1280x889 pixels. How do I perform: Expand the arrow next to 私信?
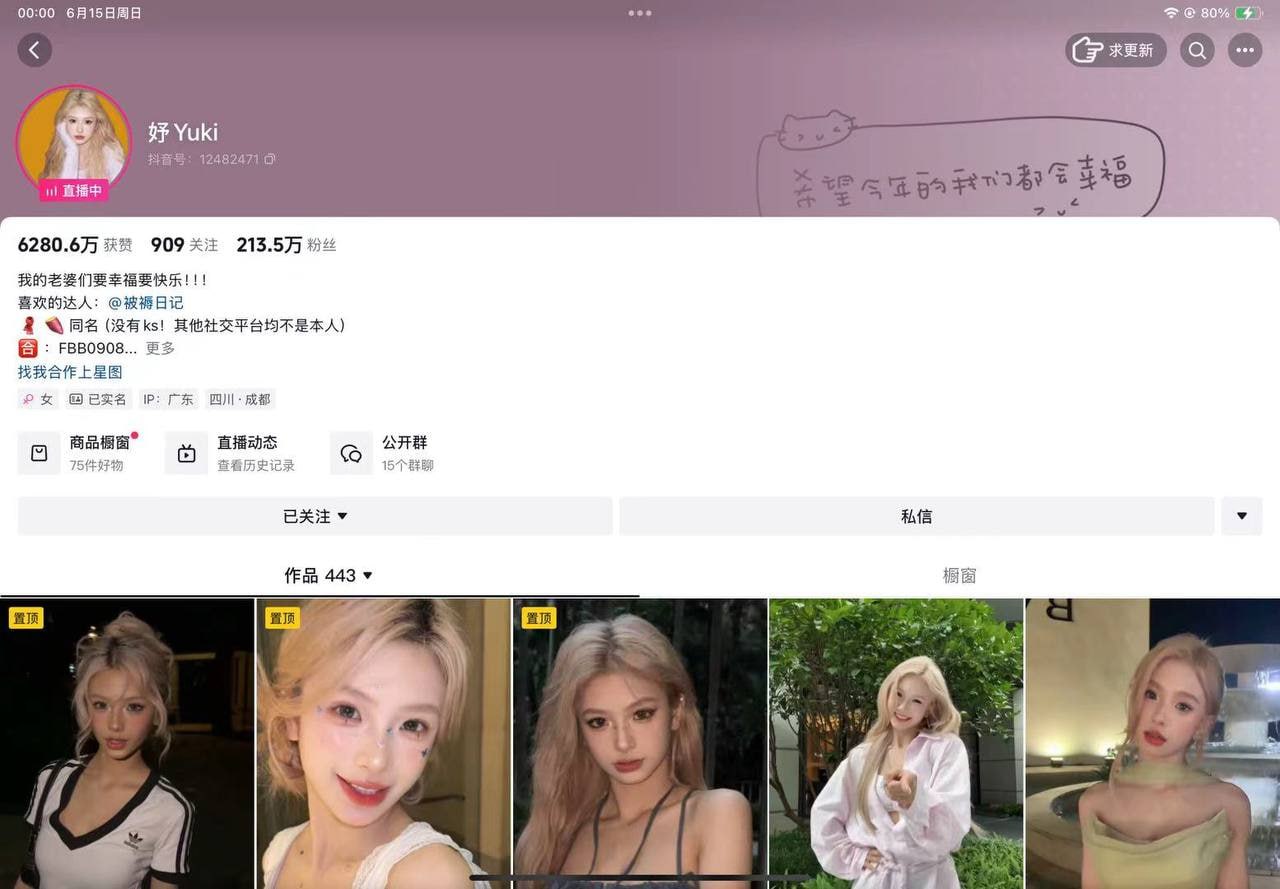tap(1242, 516)
